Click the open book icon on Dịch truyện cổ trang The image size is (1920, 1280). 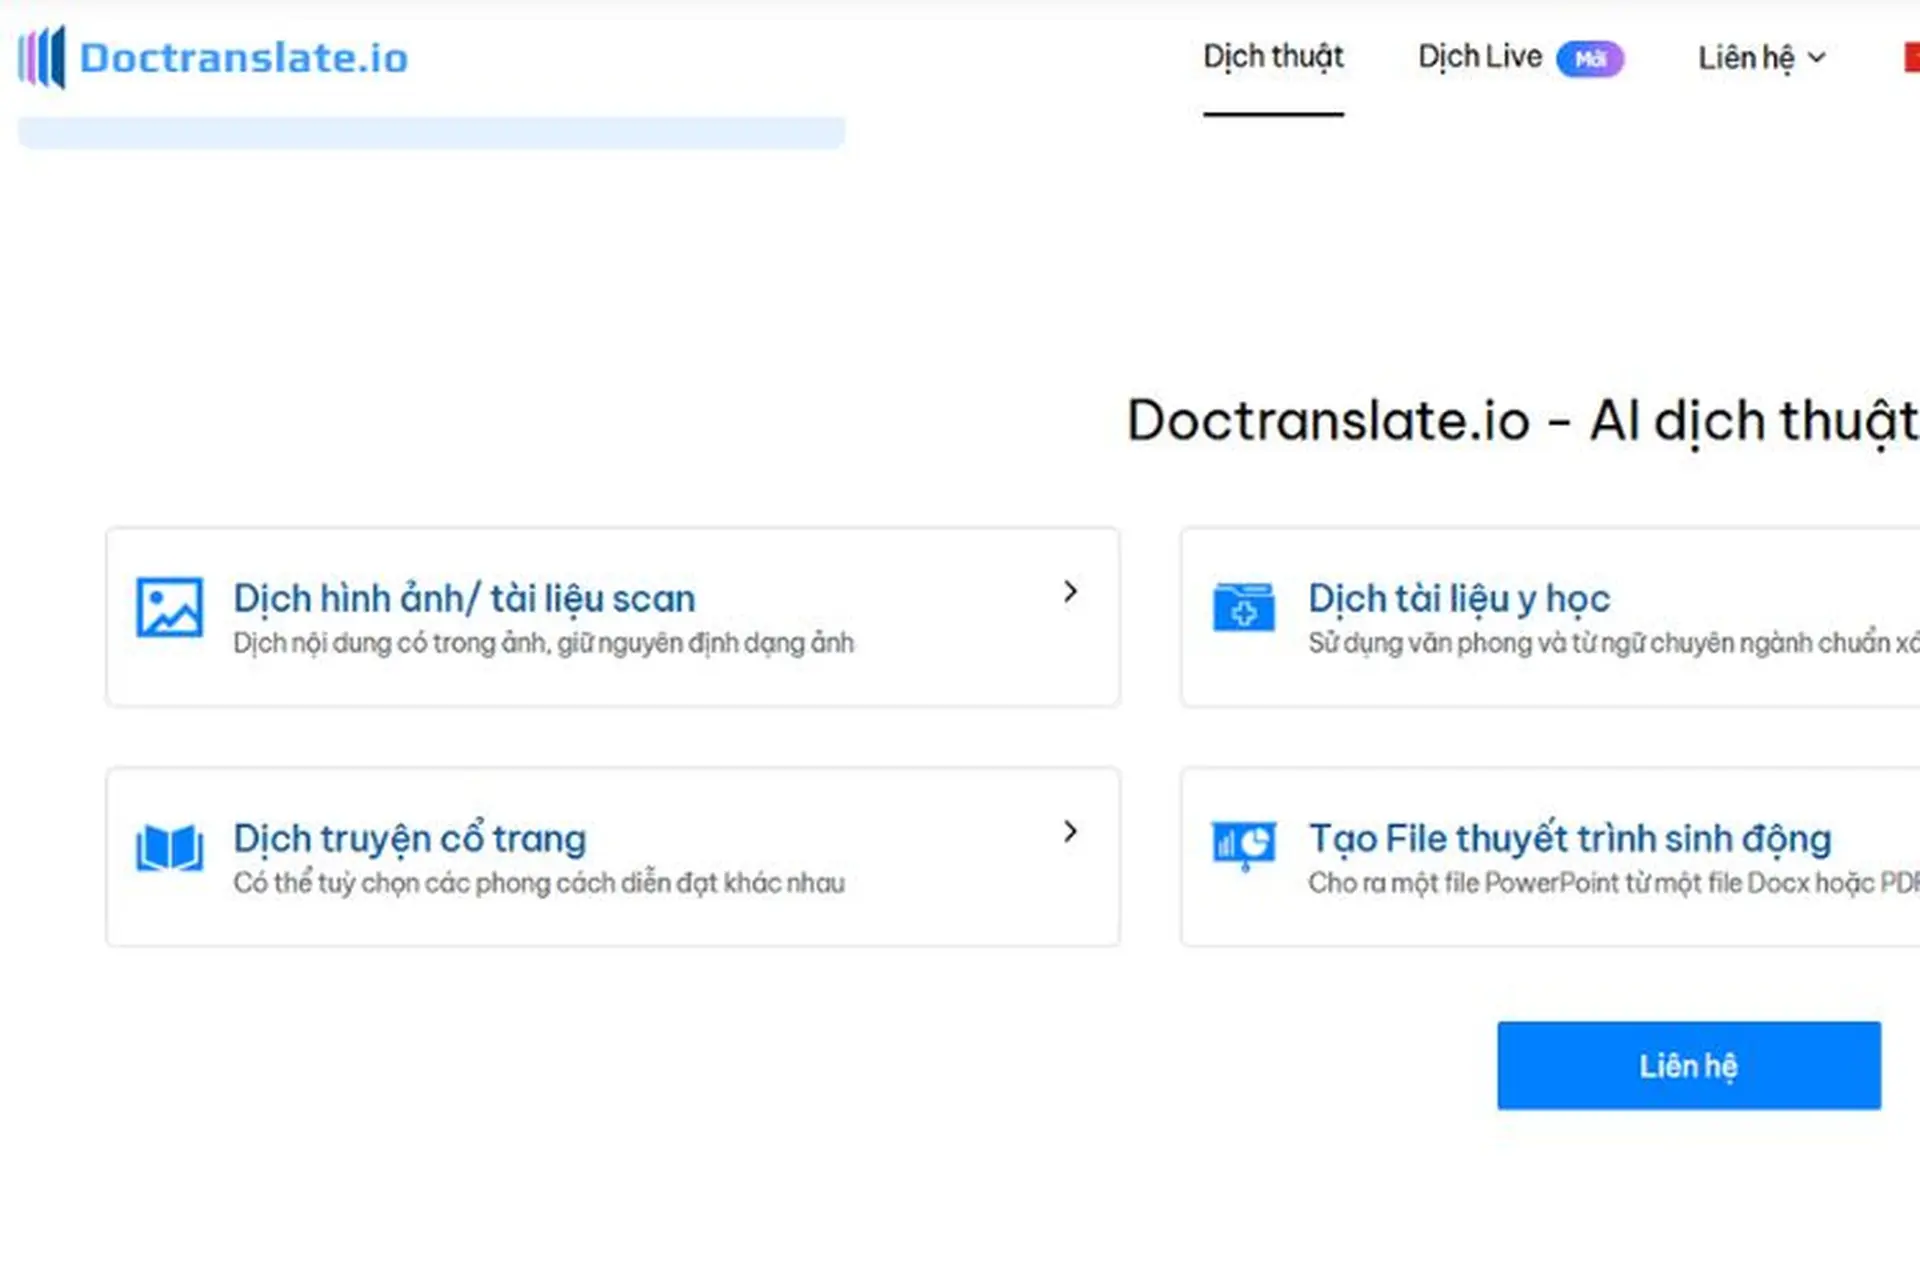168,848
